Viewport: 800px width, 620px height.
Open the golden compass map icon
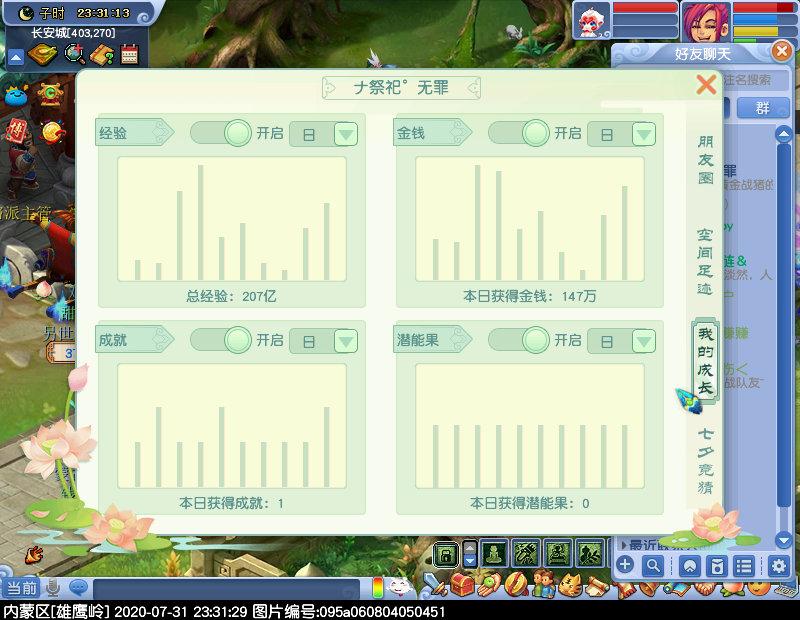(42, 55)
